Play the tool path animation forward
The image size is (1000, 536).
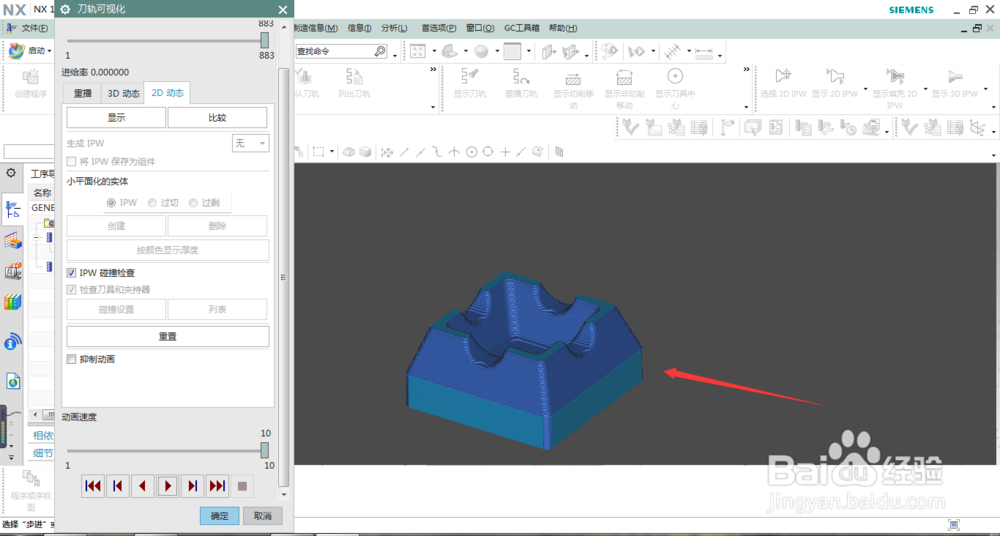(x=168, y=486)
